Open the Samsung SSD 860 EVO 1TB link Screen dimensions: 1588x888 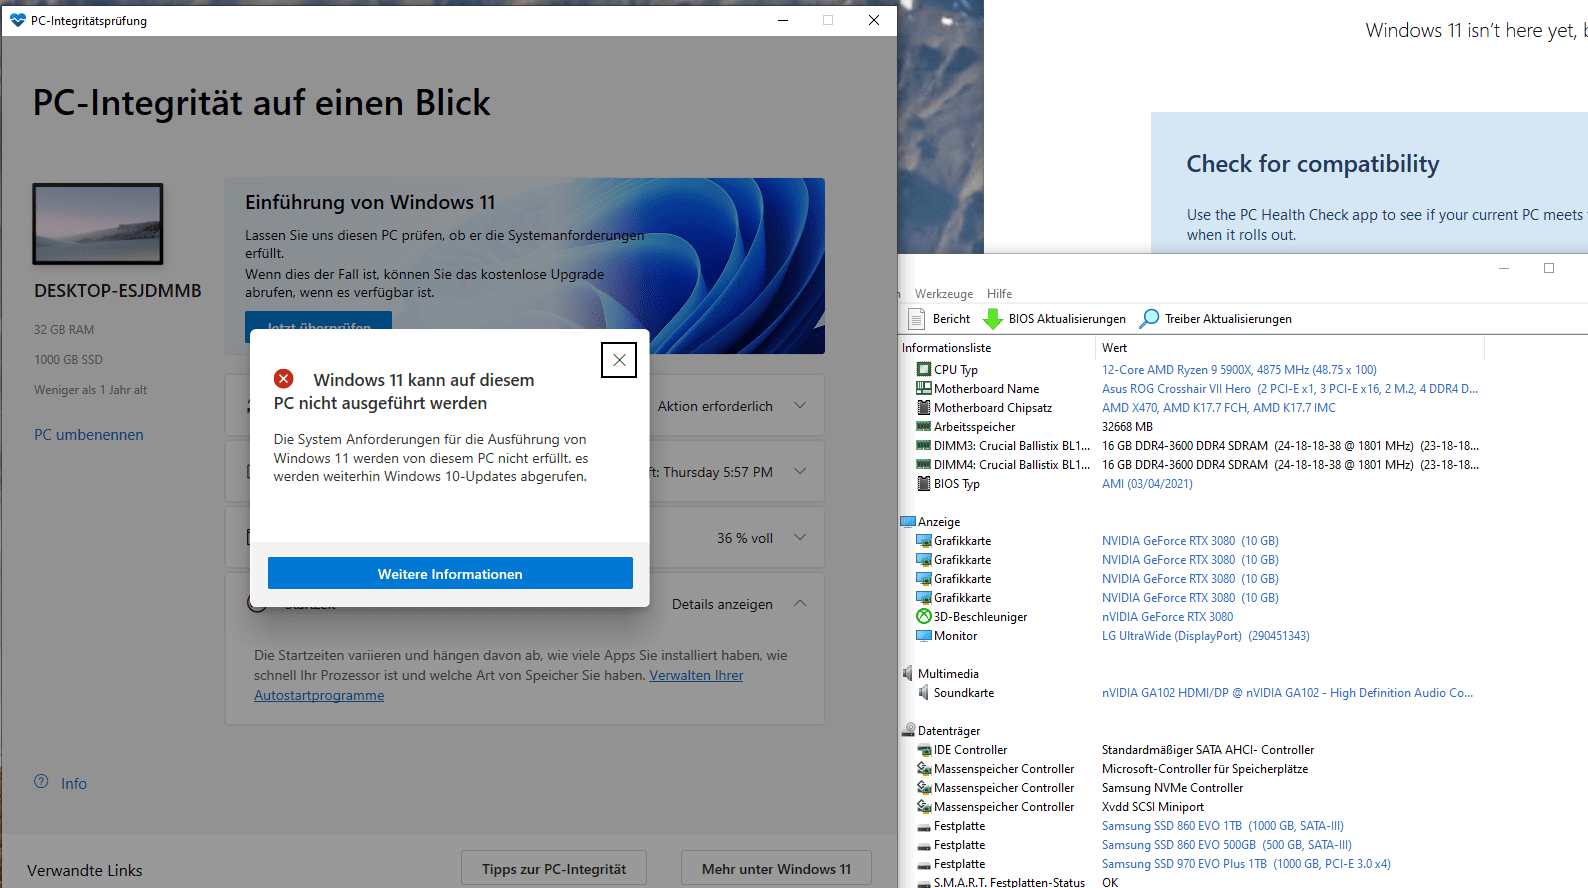coord(1222,825)
